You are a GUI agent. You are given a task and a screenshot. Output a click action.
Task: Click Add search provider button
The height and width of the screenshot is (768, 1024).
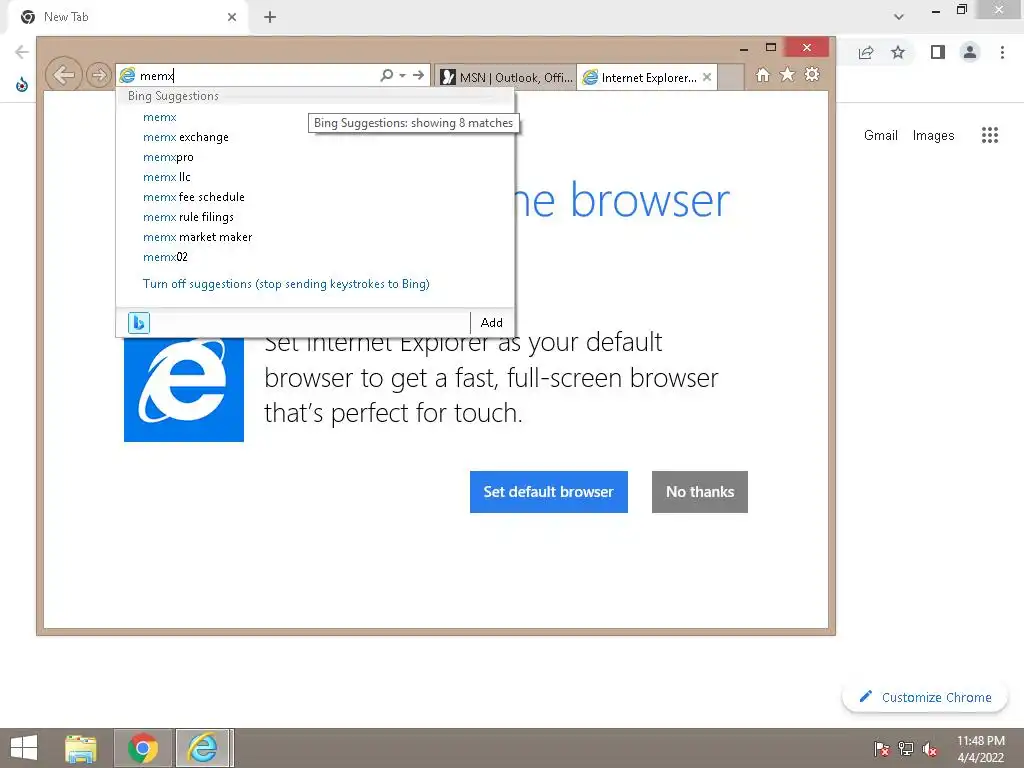[492, 323]
